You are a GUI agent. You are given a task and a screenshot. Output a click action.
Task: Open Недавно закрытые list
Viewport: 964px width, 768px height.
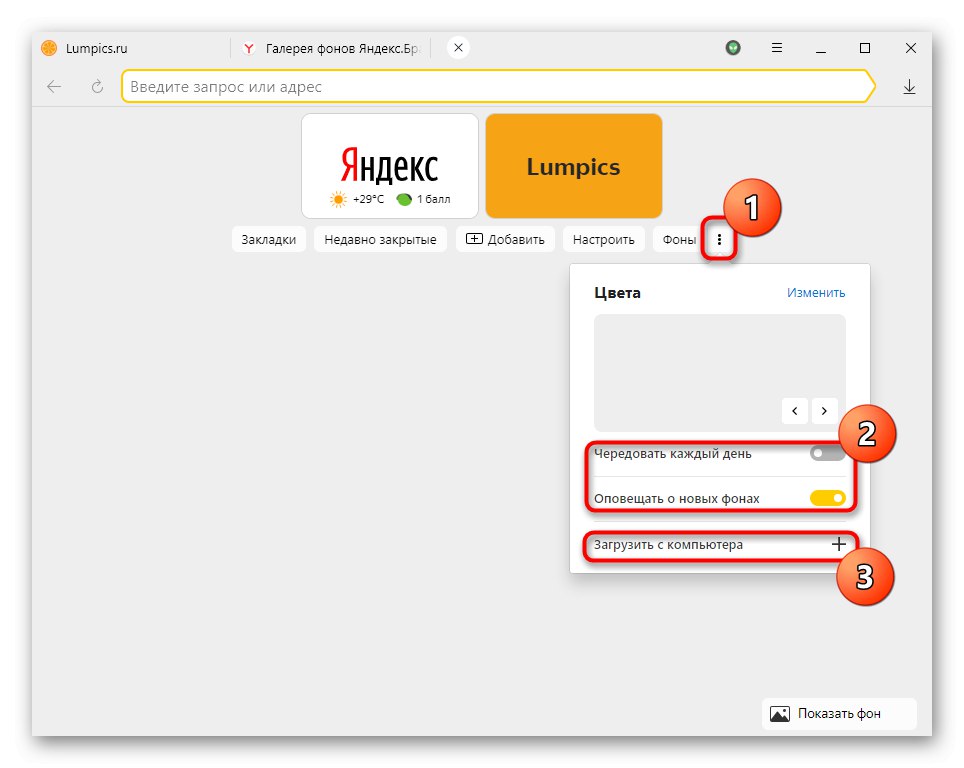[381, 239]
